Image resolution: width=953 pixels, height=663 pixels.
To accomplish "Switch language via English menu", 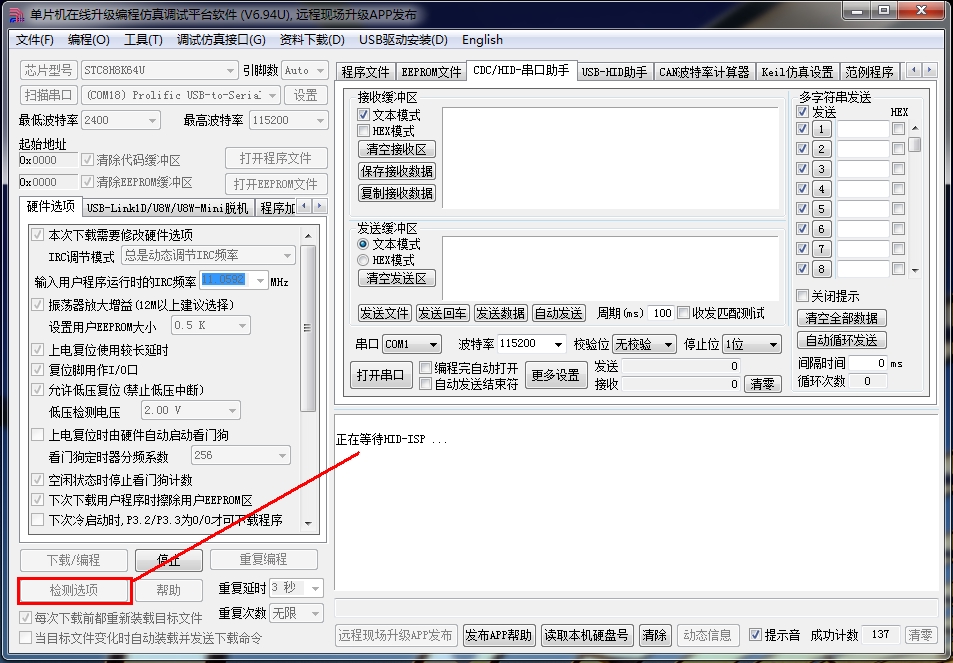I will [482, 40].
